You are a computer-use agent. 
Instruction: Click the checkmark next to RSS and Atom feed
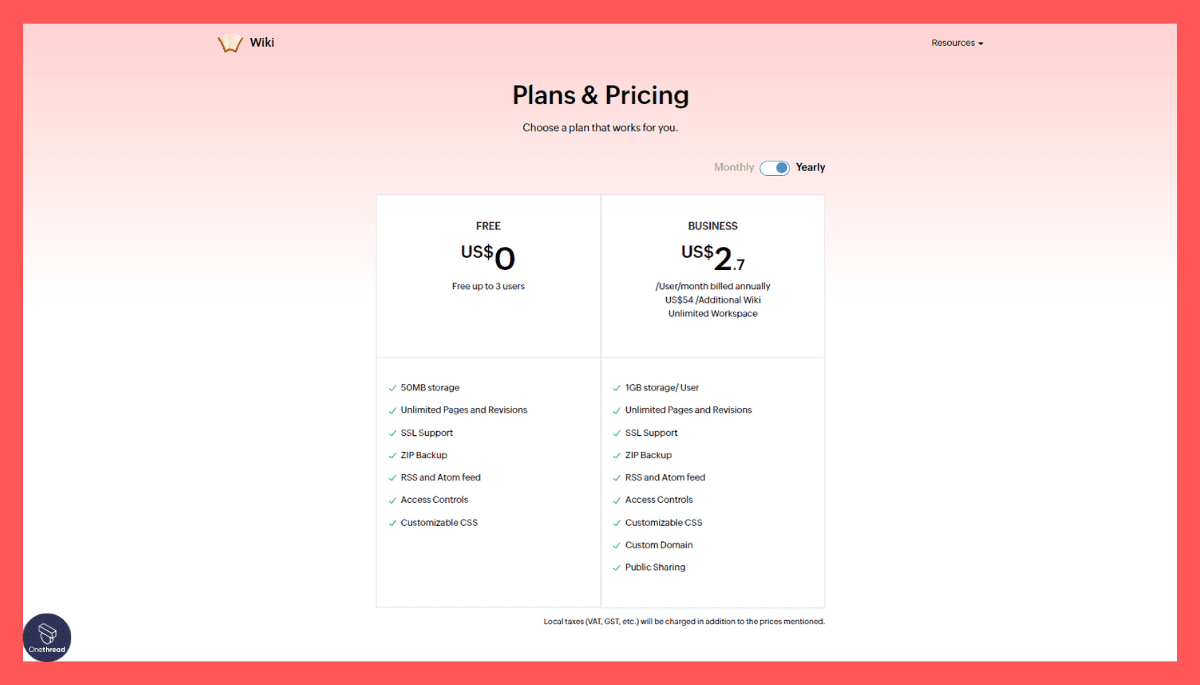pyautogui.click(x=390, y=477)
